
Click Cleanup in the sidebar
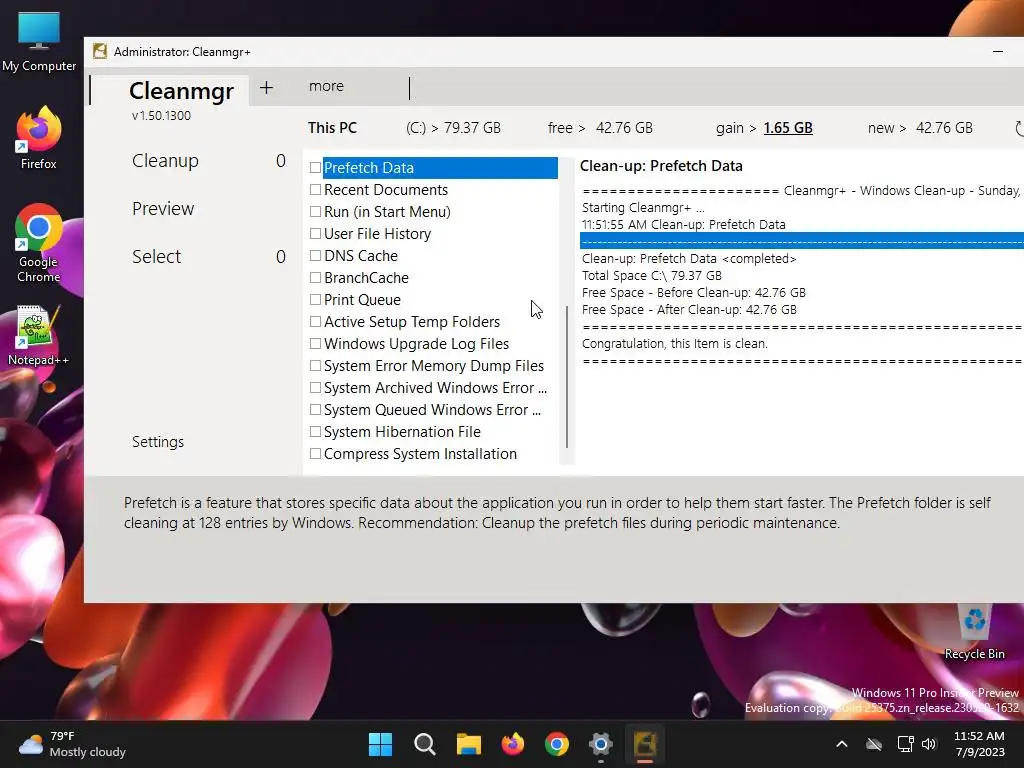click(165, 161)
